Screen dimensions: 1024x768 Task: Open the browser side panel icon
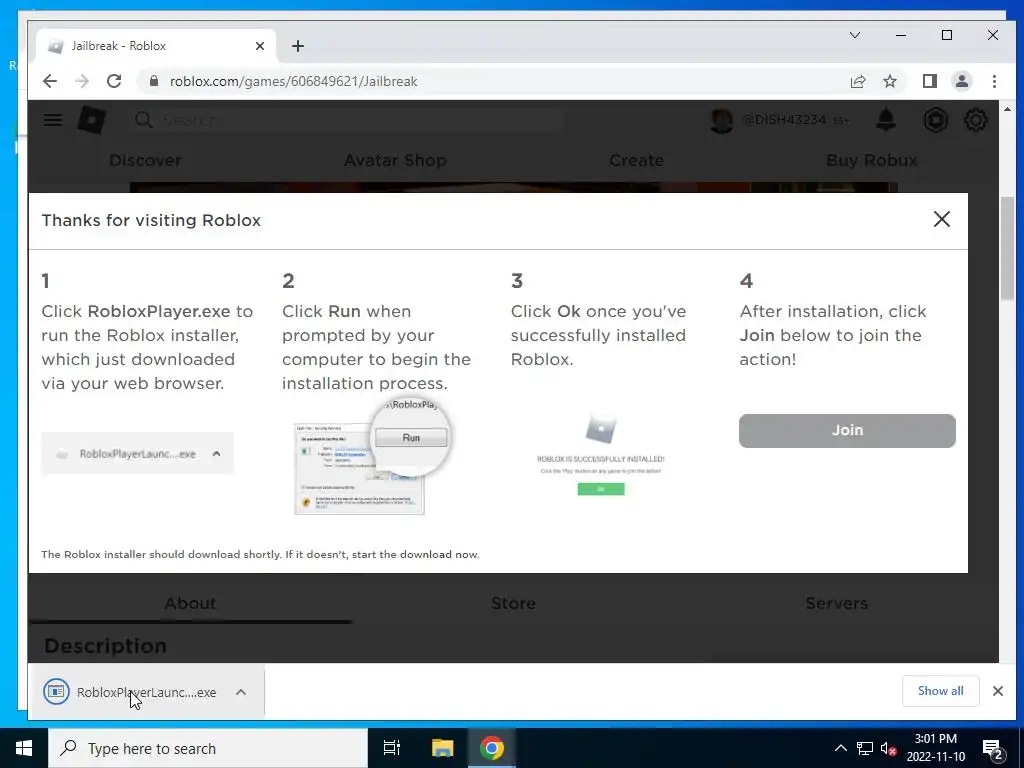pos(929,81)
